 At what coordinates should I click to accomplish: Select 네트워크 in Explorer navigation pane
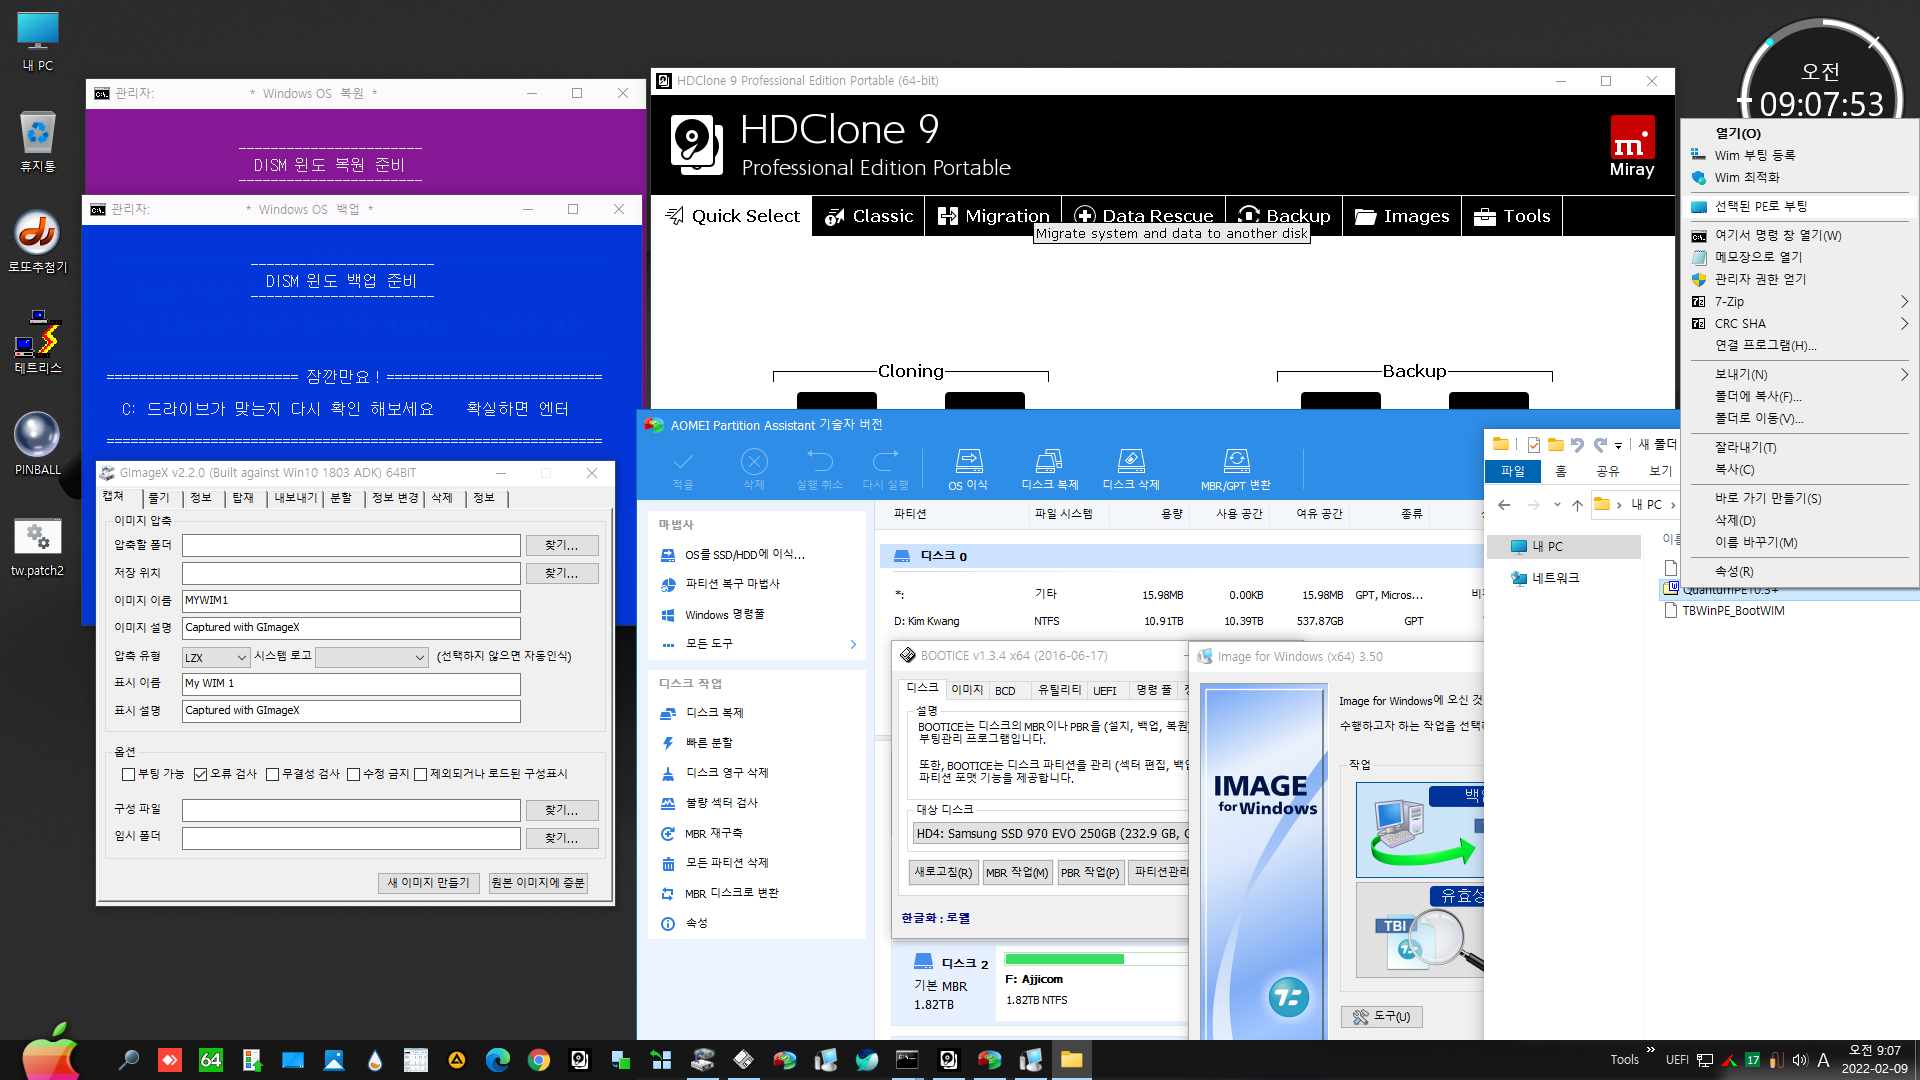coord(1555,578)
